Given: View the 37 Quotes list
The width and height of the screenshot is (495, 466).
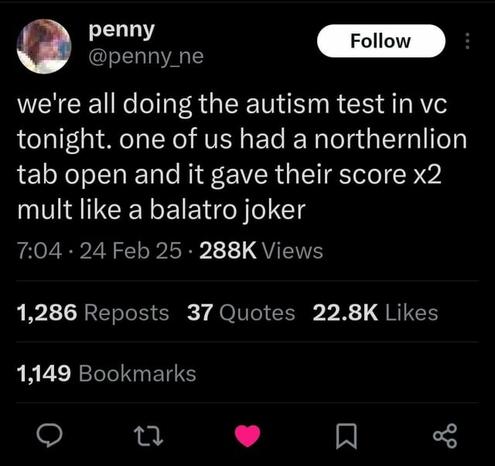Looking at the screenshot, I should point(241,313).
